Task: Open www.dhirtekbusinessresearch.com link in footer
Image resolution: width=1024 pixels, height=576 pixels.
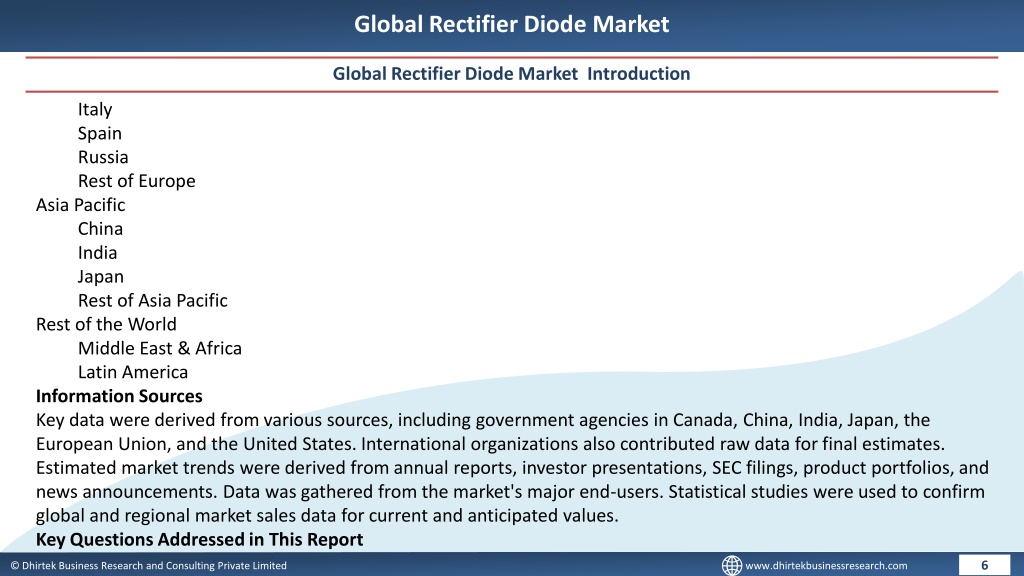Action: pyautogui.click(x=826, y=566)
